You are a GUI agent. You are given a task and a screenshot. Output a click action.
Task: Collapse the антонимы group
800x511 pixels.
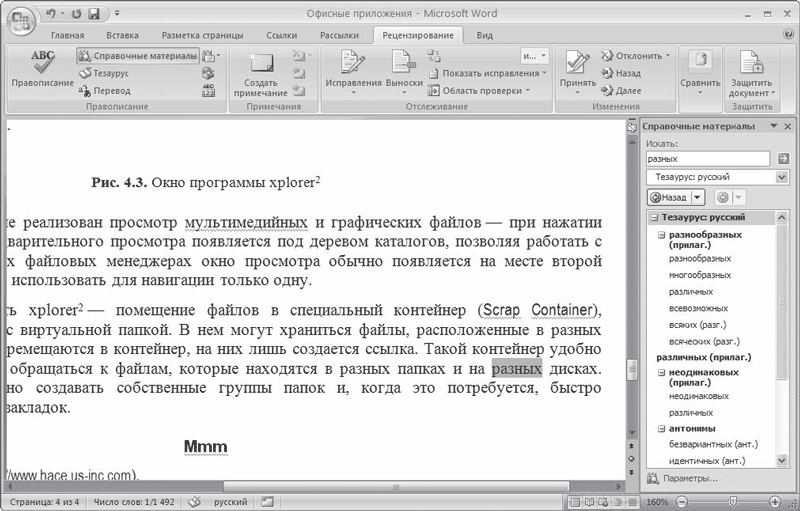(x=662, y=429)
